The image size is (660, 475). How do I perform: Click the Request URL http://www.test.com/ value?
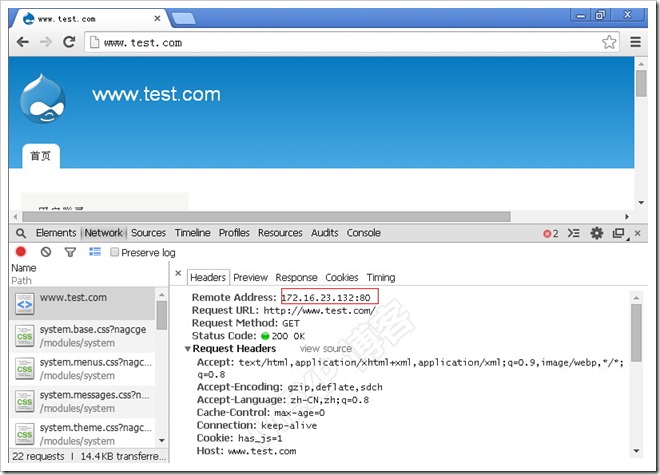coord(319,311)
